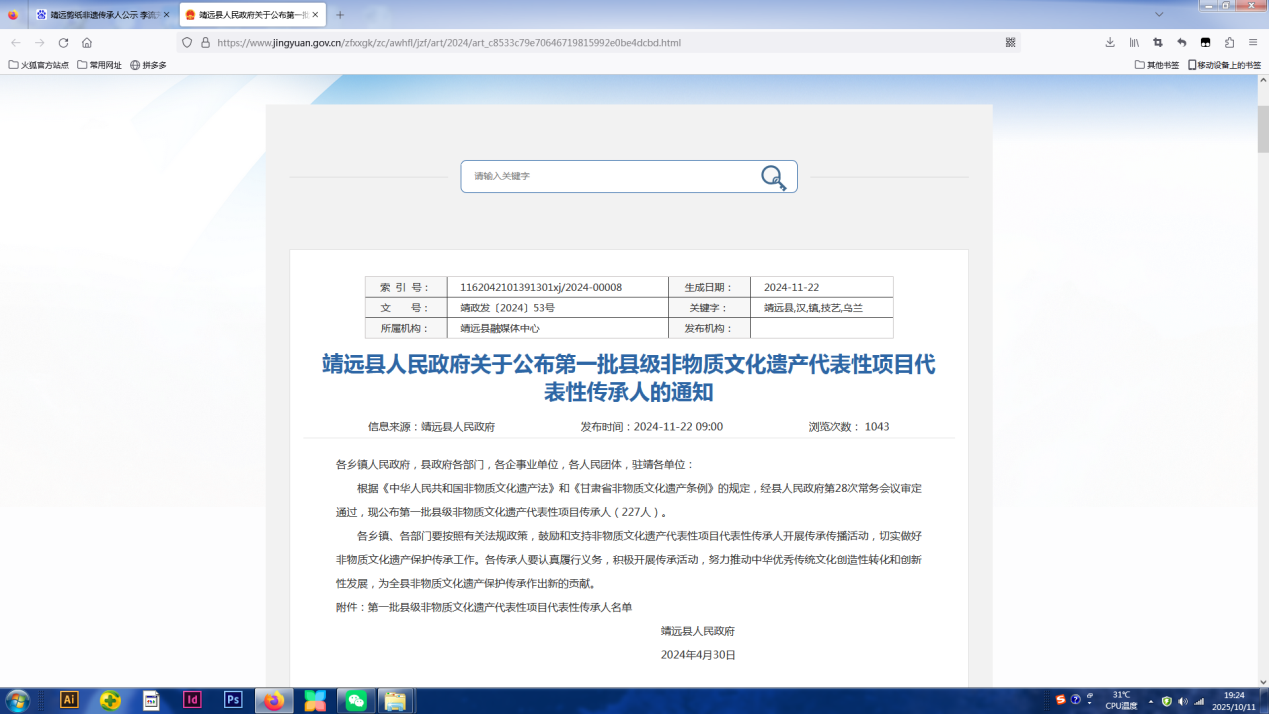The width and height of the screenshot is (1269, 714).
Task: Click the keyword search input field
Action: [x=610, y=177]
